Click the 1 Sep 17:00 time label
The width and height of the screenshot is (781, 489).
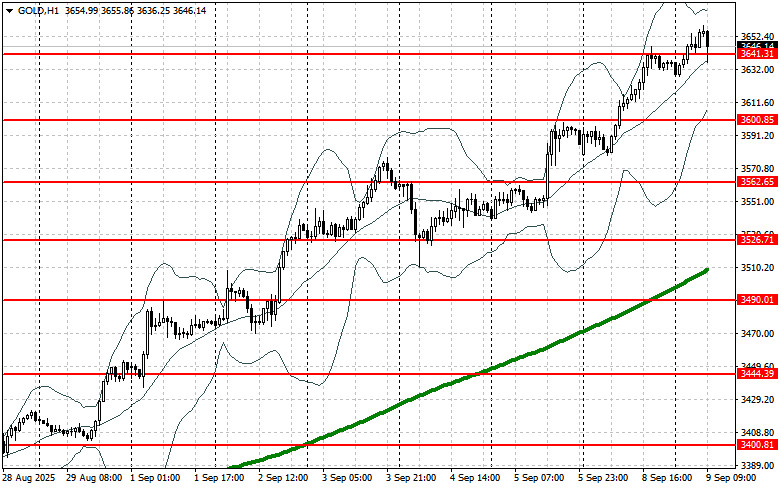(x=219, y=478)
